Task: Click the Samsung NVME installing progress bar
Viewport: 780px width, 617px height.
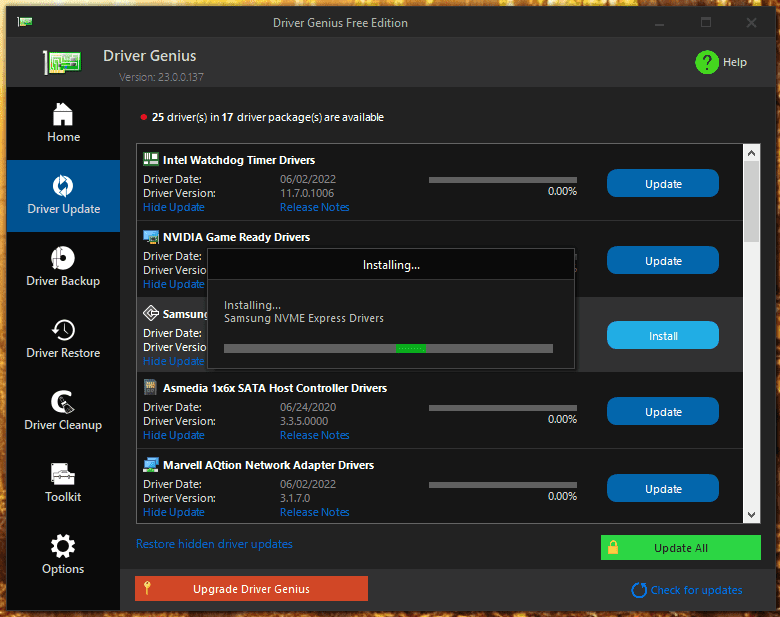Action: click(388, 348)
